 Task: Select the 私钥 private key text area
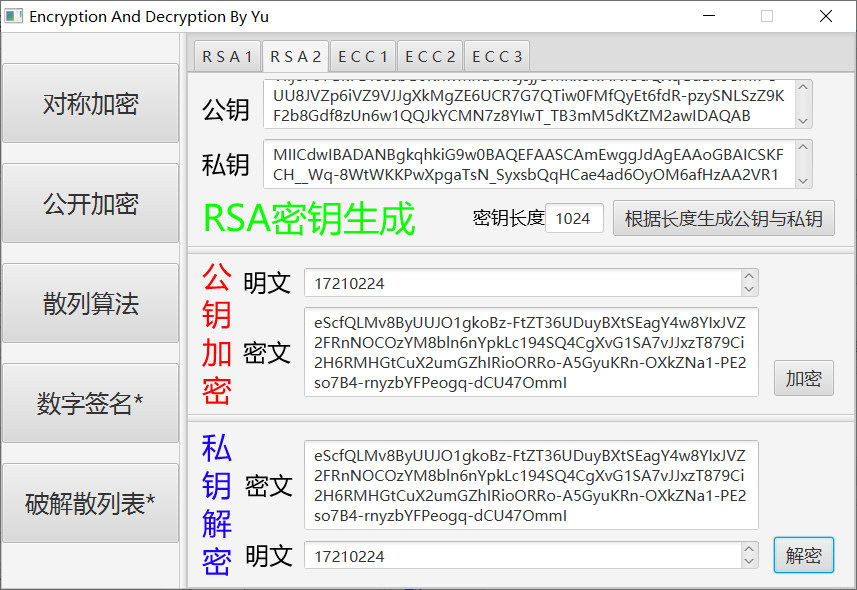pos(520,164)
